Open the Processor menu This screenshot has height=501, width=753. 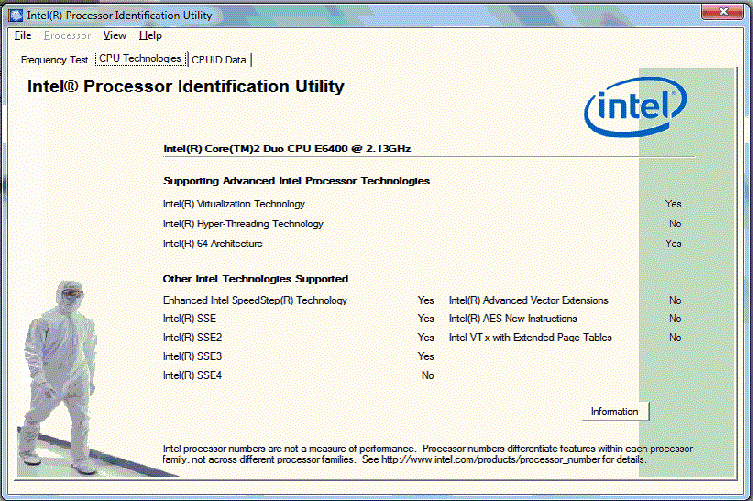[67, 36]
